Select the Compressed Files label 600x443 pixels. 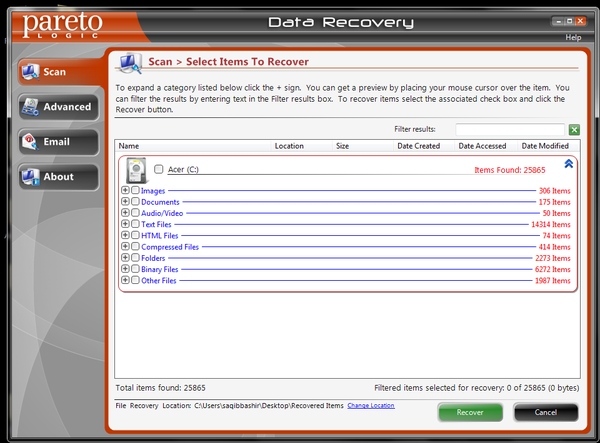pyautogui.click(x=170, y=247)
